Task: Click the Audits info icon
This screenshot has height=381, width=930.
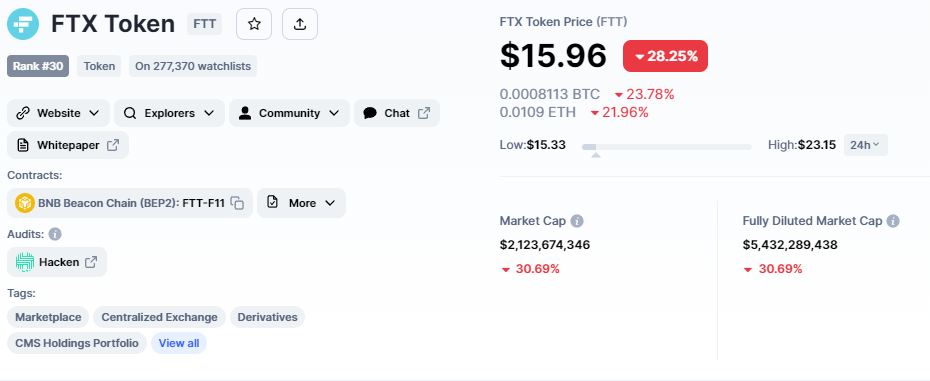Action: tap(55, 234)
